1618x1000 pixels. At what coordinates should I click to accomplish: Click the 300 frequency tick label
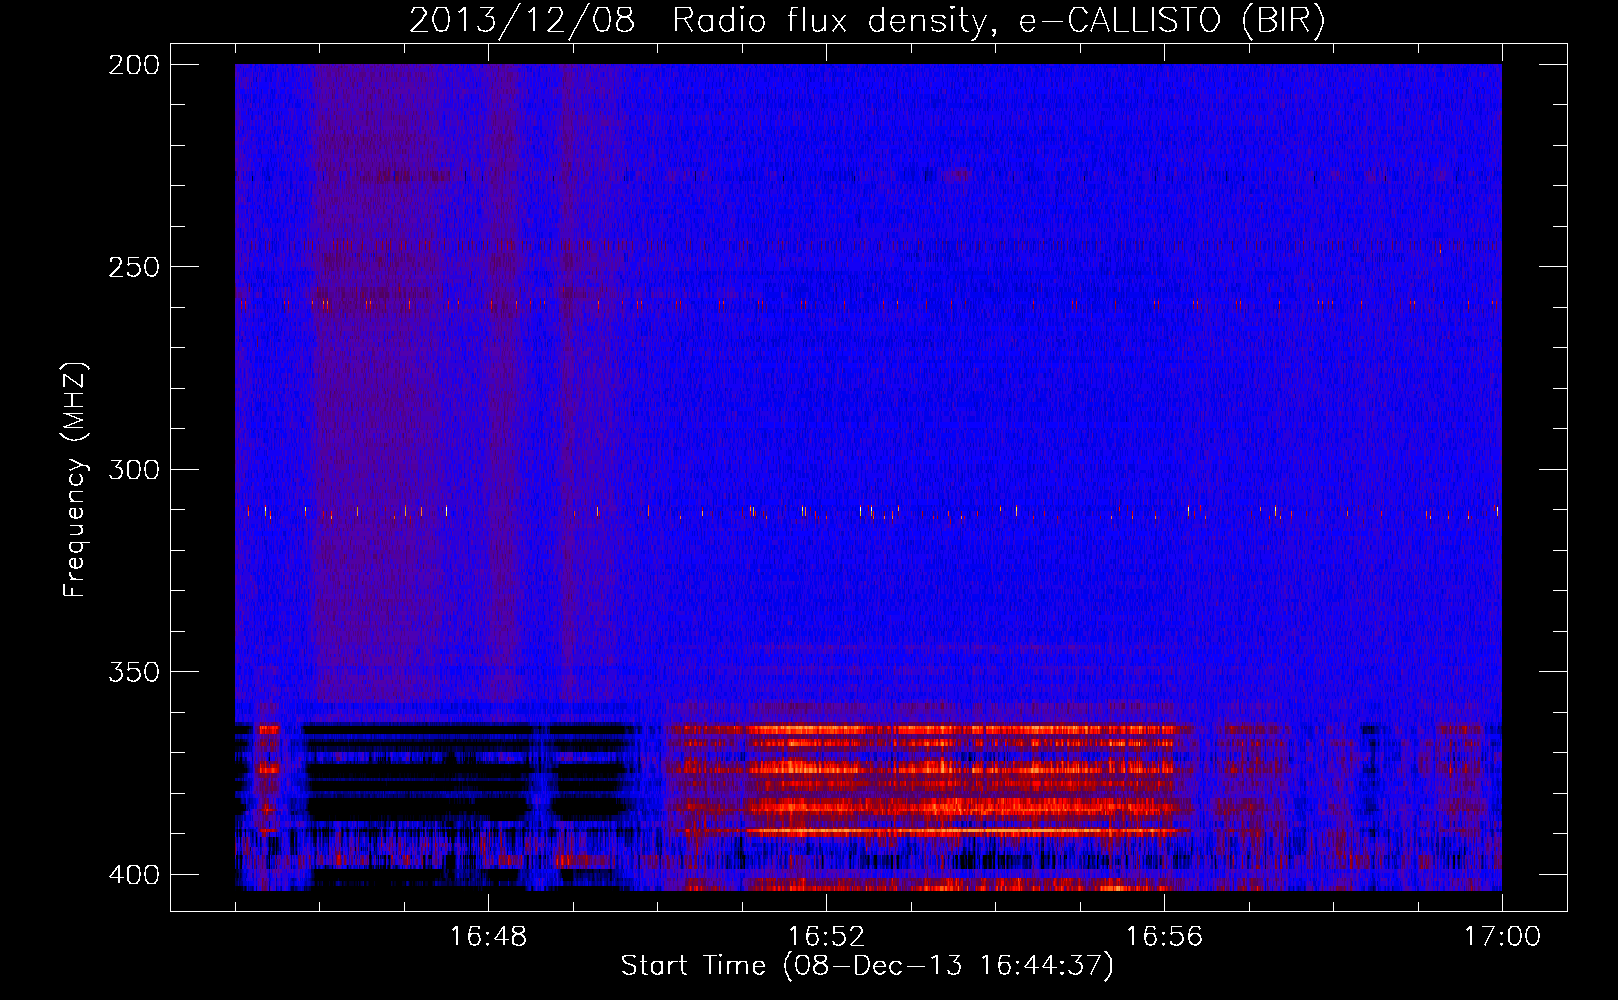coord(133,470)
